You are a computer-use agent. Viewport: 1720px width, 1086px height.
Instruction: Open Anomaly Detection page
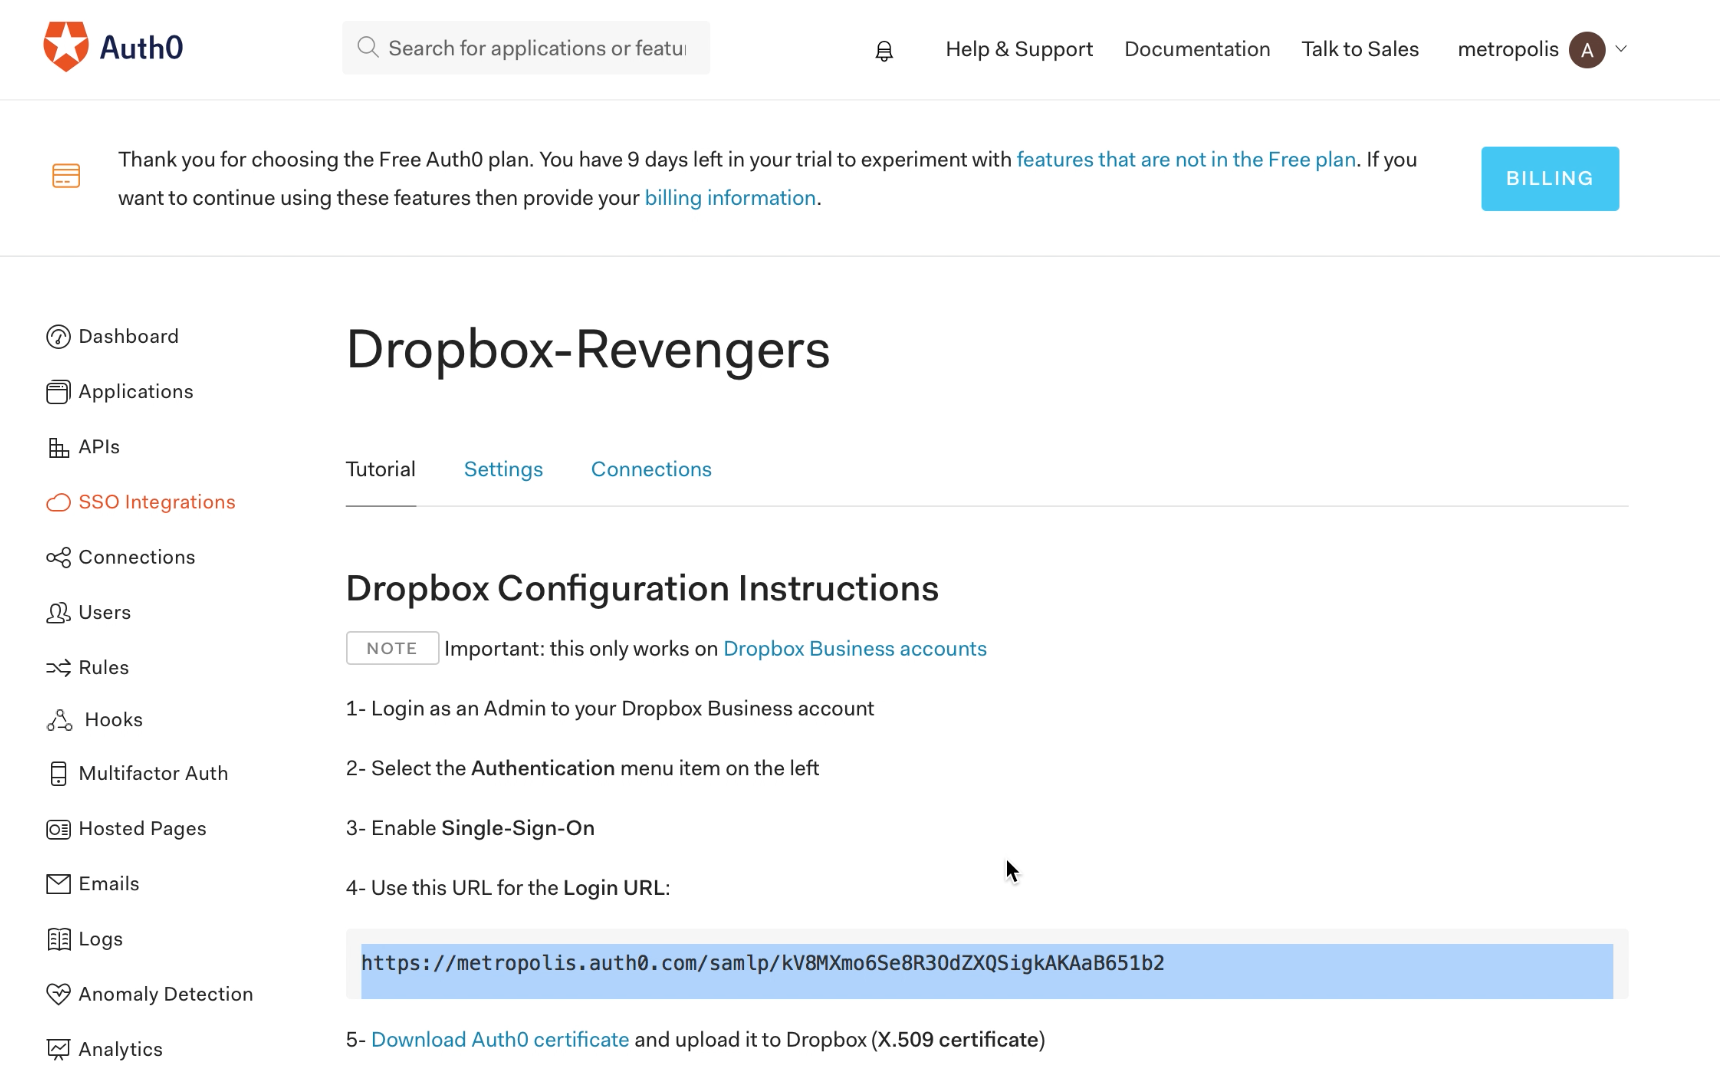pyautogui.click(x=166, y=994)
